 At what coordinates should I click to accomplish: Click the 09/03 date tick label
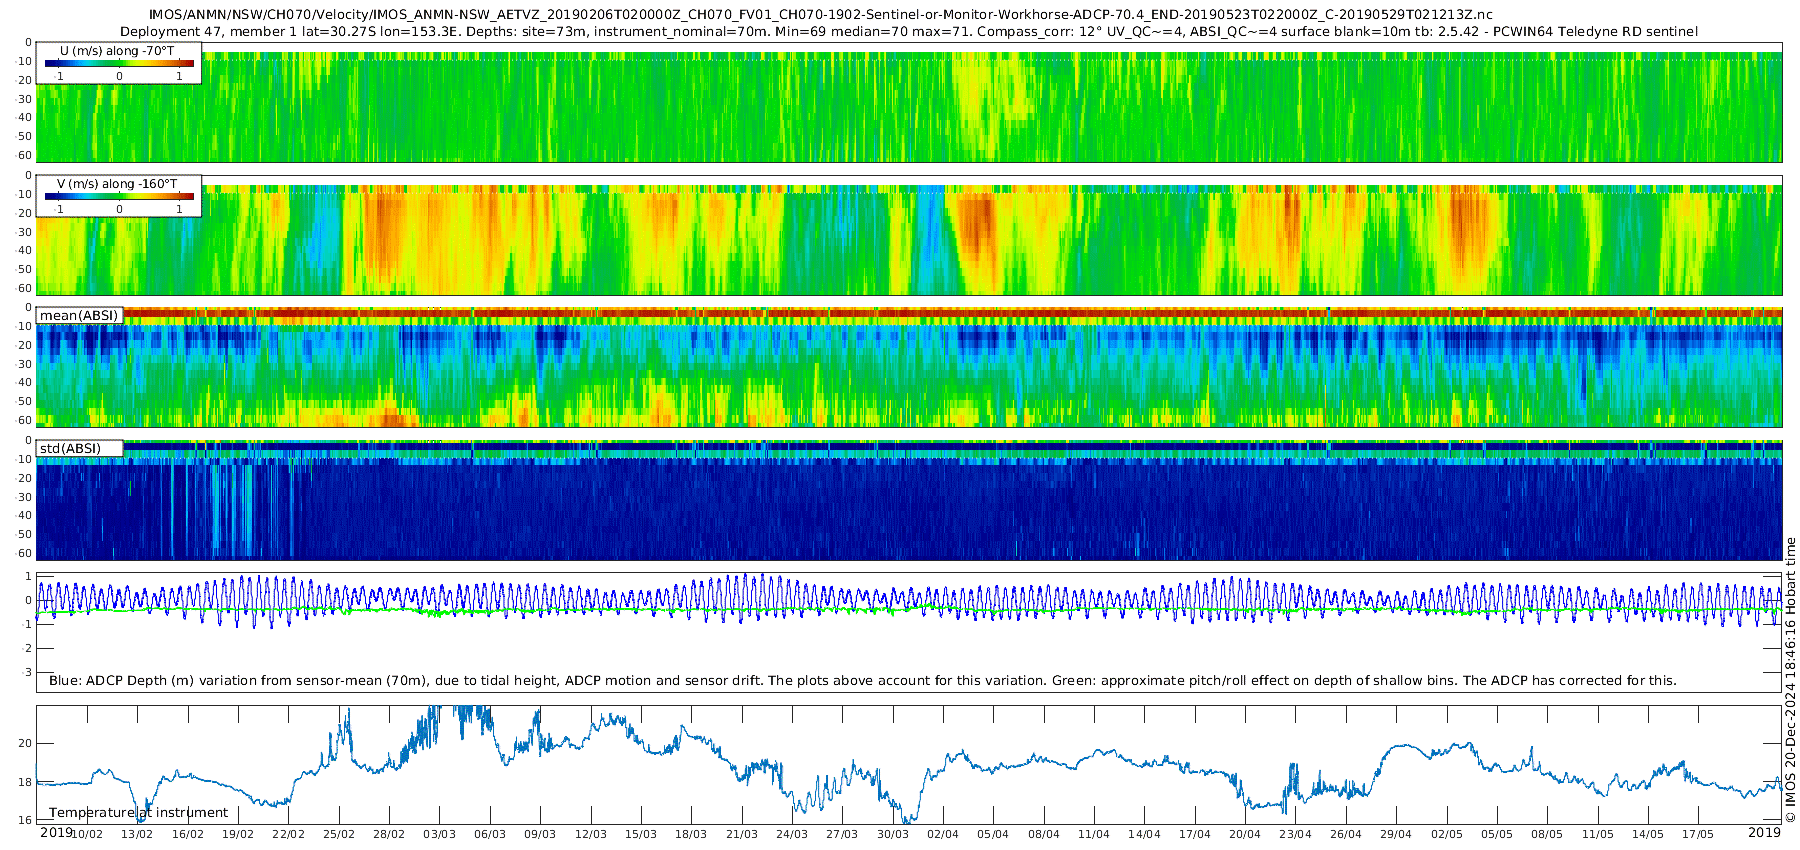point(540,834)
